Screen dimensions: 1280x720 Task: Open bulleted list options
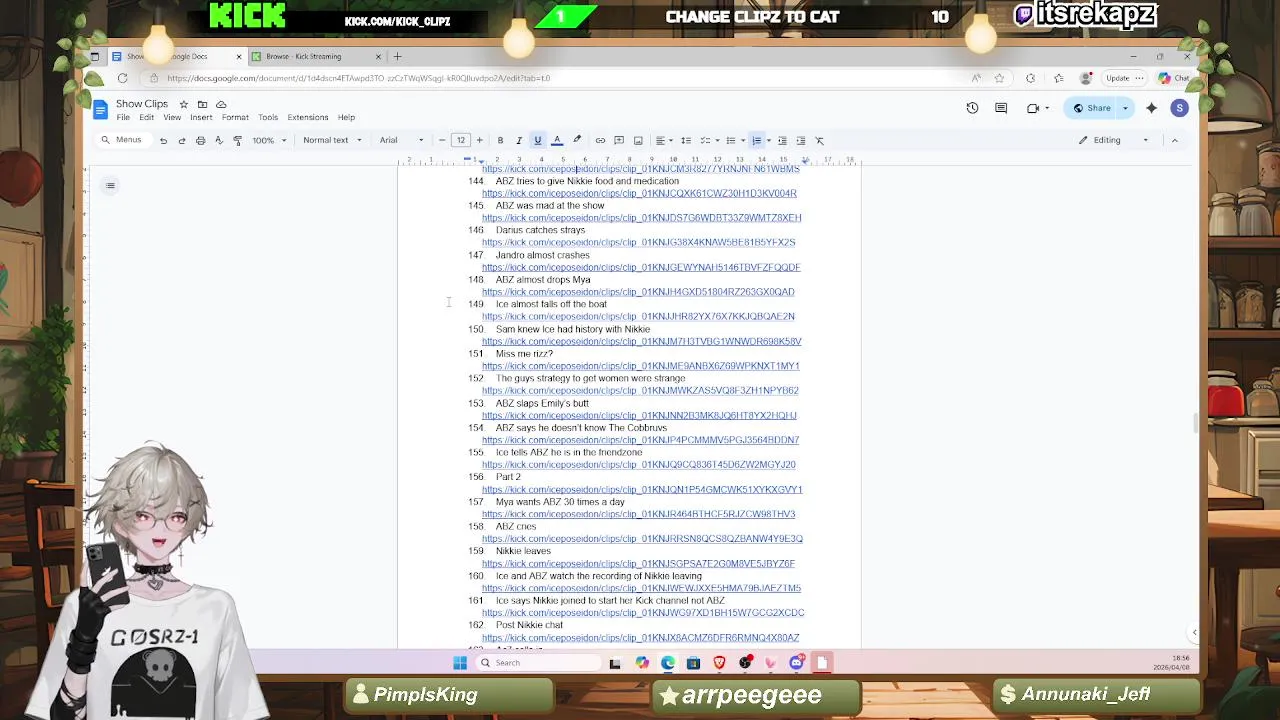click(x=733, y=140)
